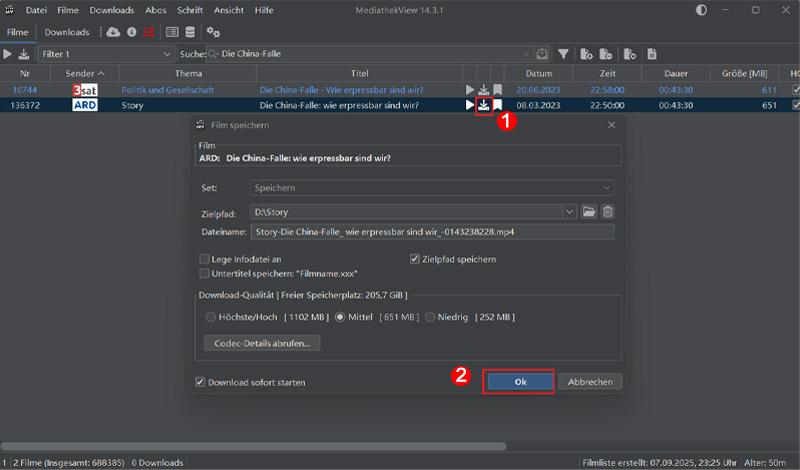Browse target folder with folder icon

point(589,211)
